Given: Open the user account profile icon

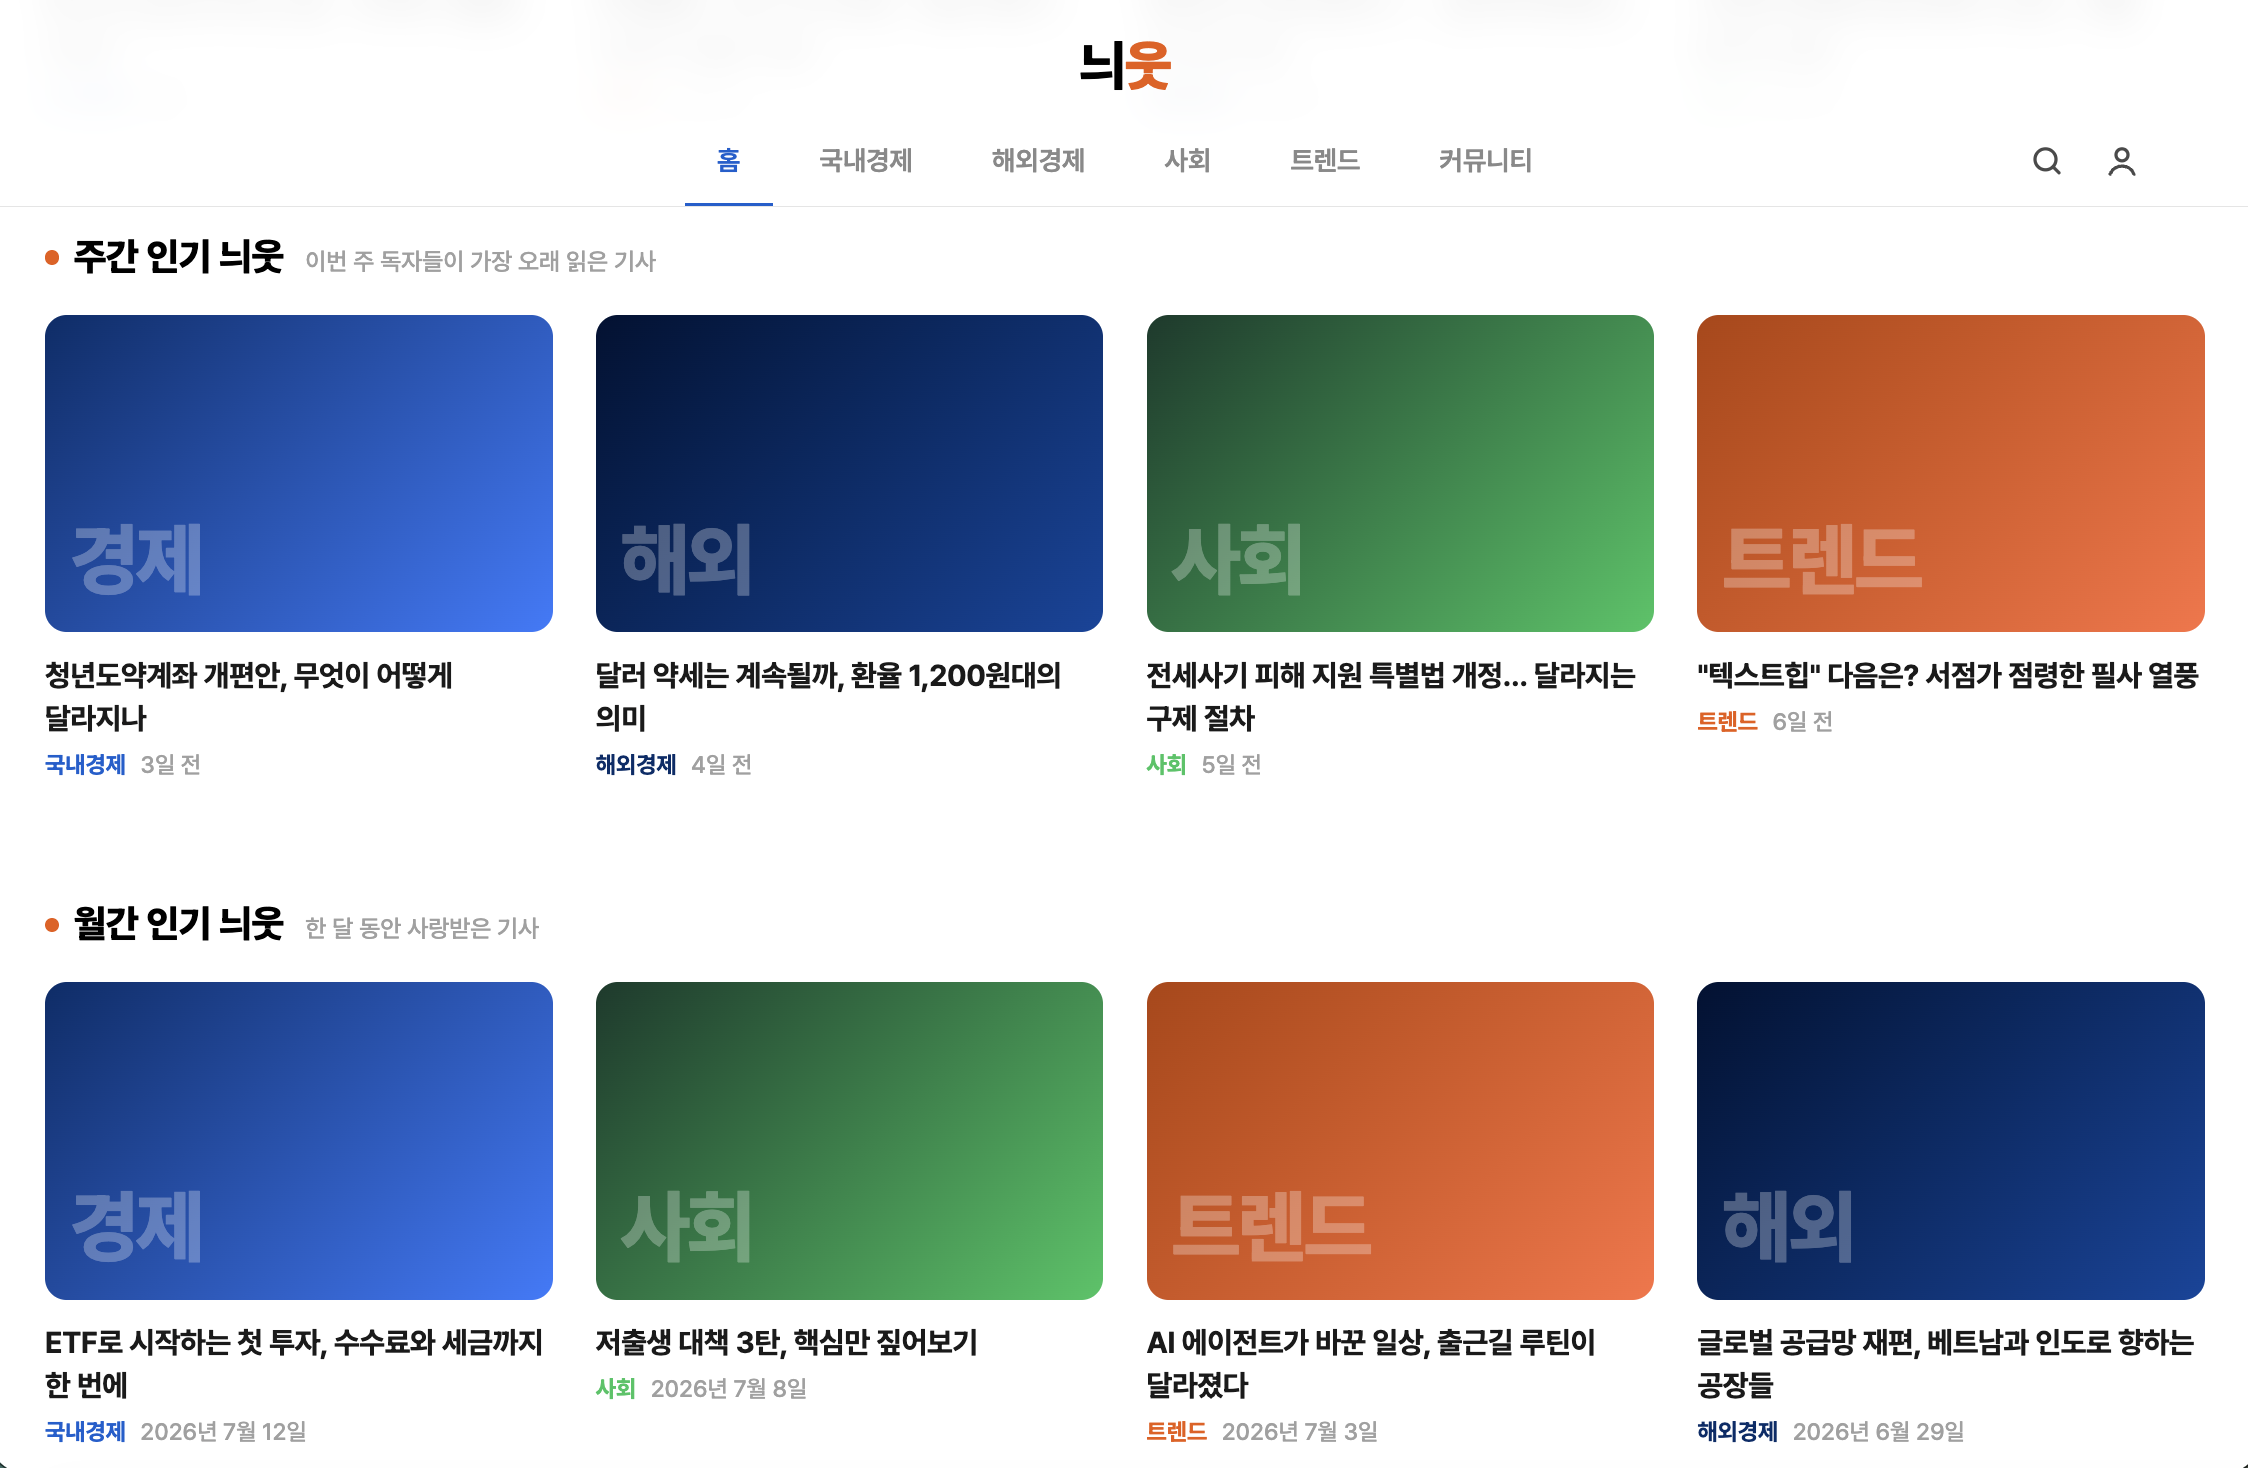Looking at the screenshot, I should tap(2121, 161).
